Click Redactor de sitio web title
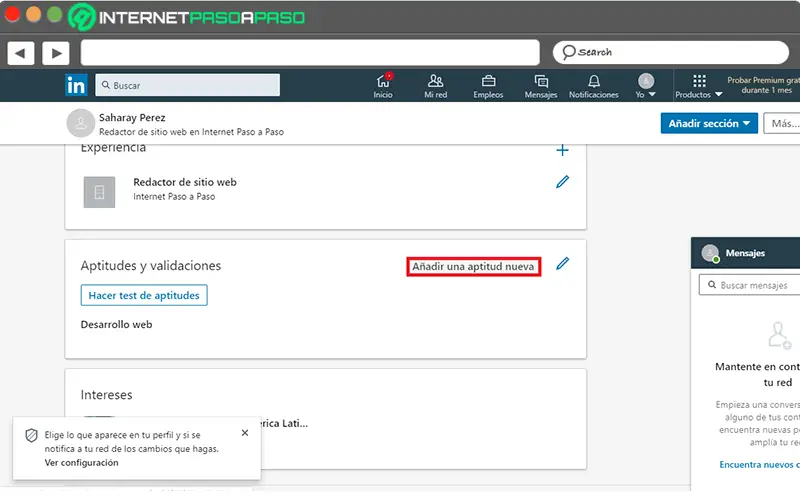The width and height of the screenshot is (800, 500). click(185, 182)
